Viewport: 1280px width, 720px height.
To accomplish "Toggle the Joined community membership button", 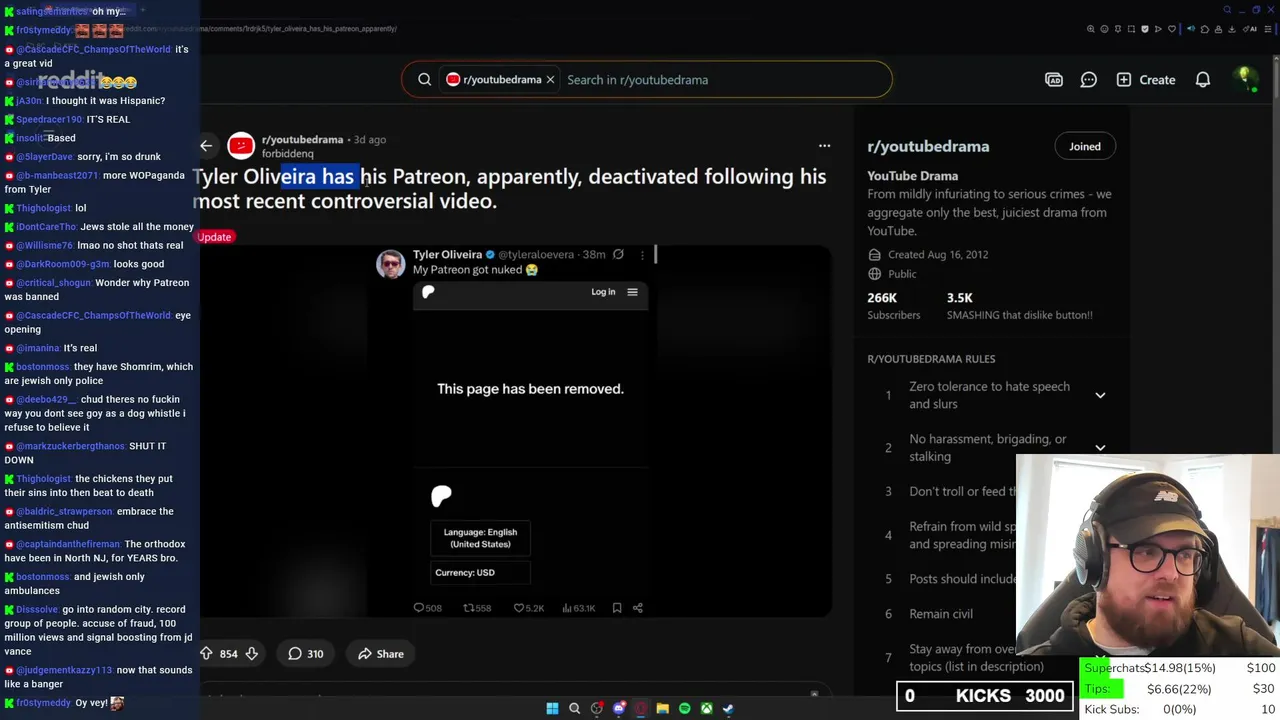I will pos(1085,147).
